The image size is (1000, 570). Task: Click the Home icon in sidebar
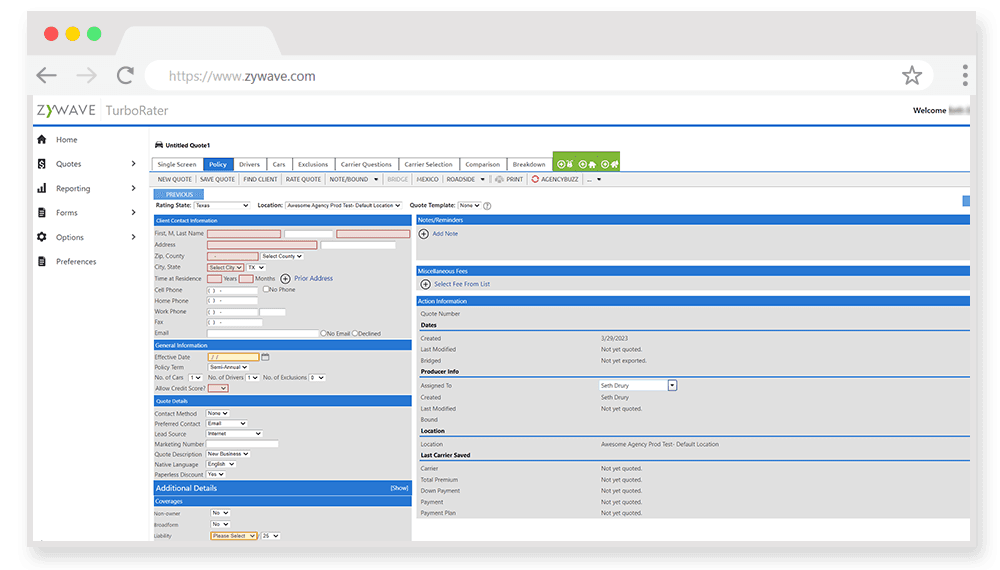point(42,140)
